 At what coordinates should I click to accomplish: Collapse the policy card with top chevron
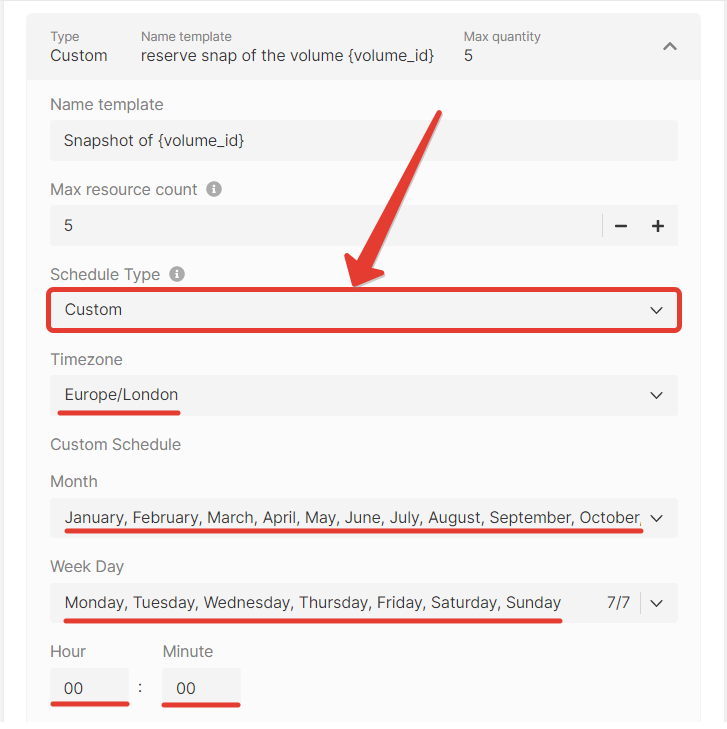coord(669,46)
